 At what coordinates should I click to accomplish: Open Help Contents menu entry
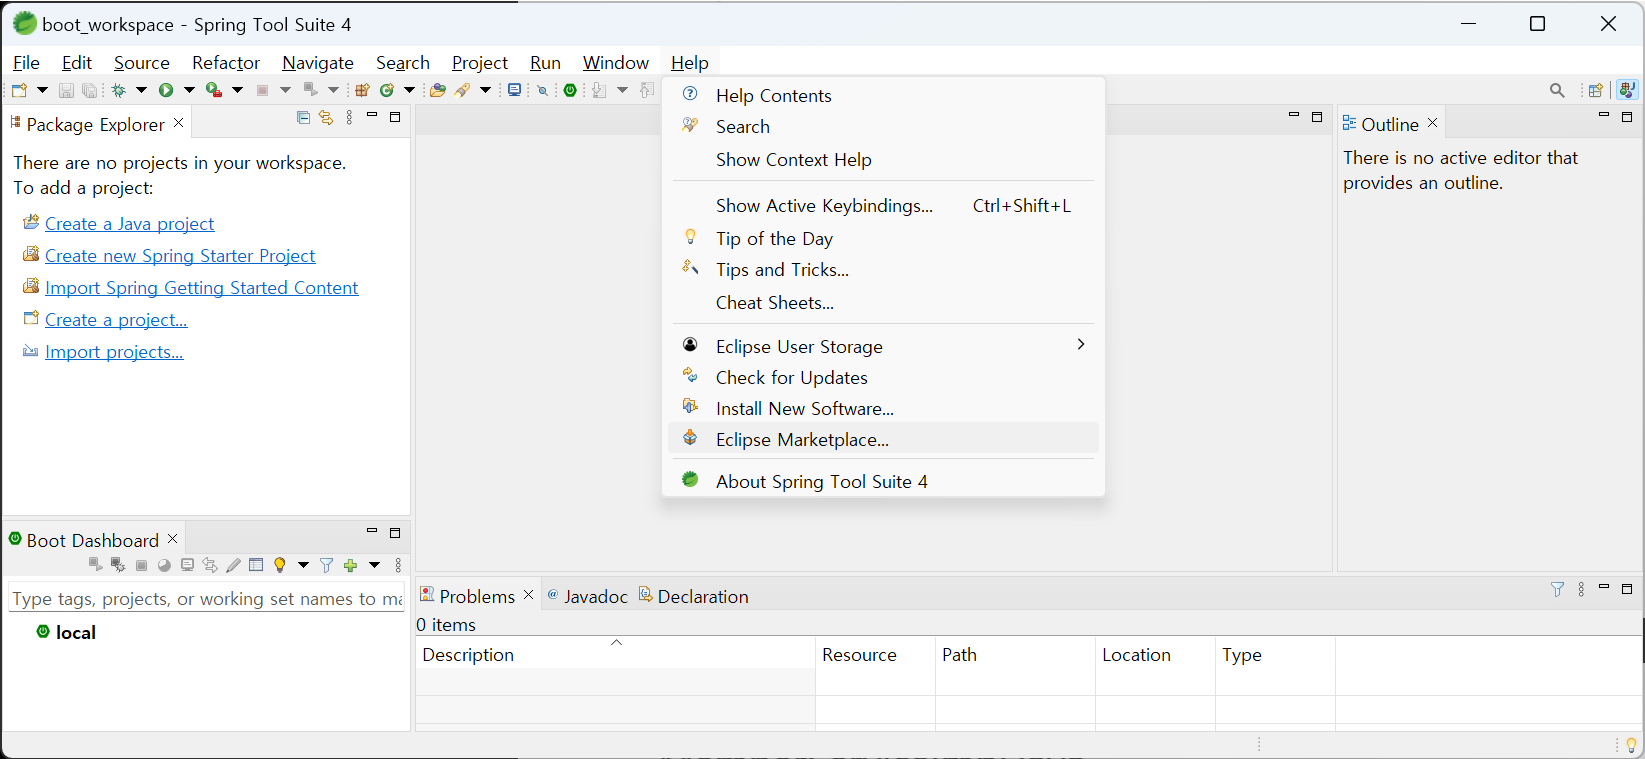tap(883, 95)
